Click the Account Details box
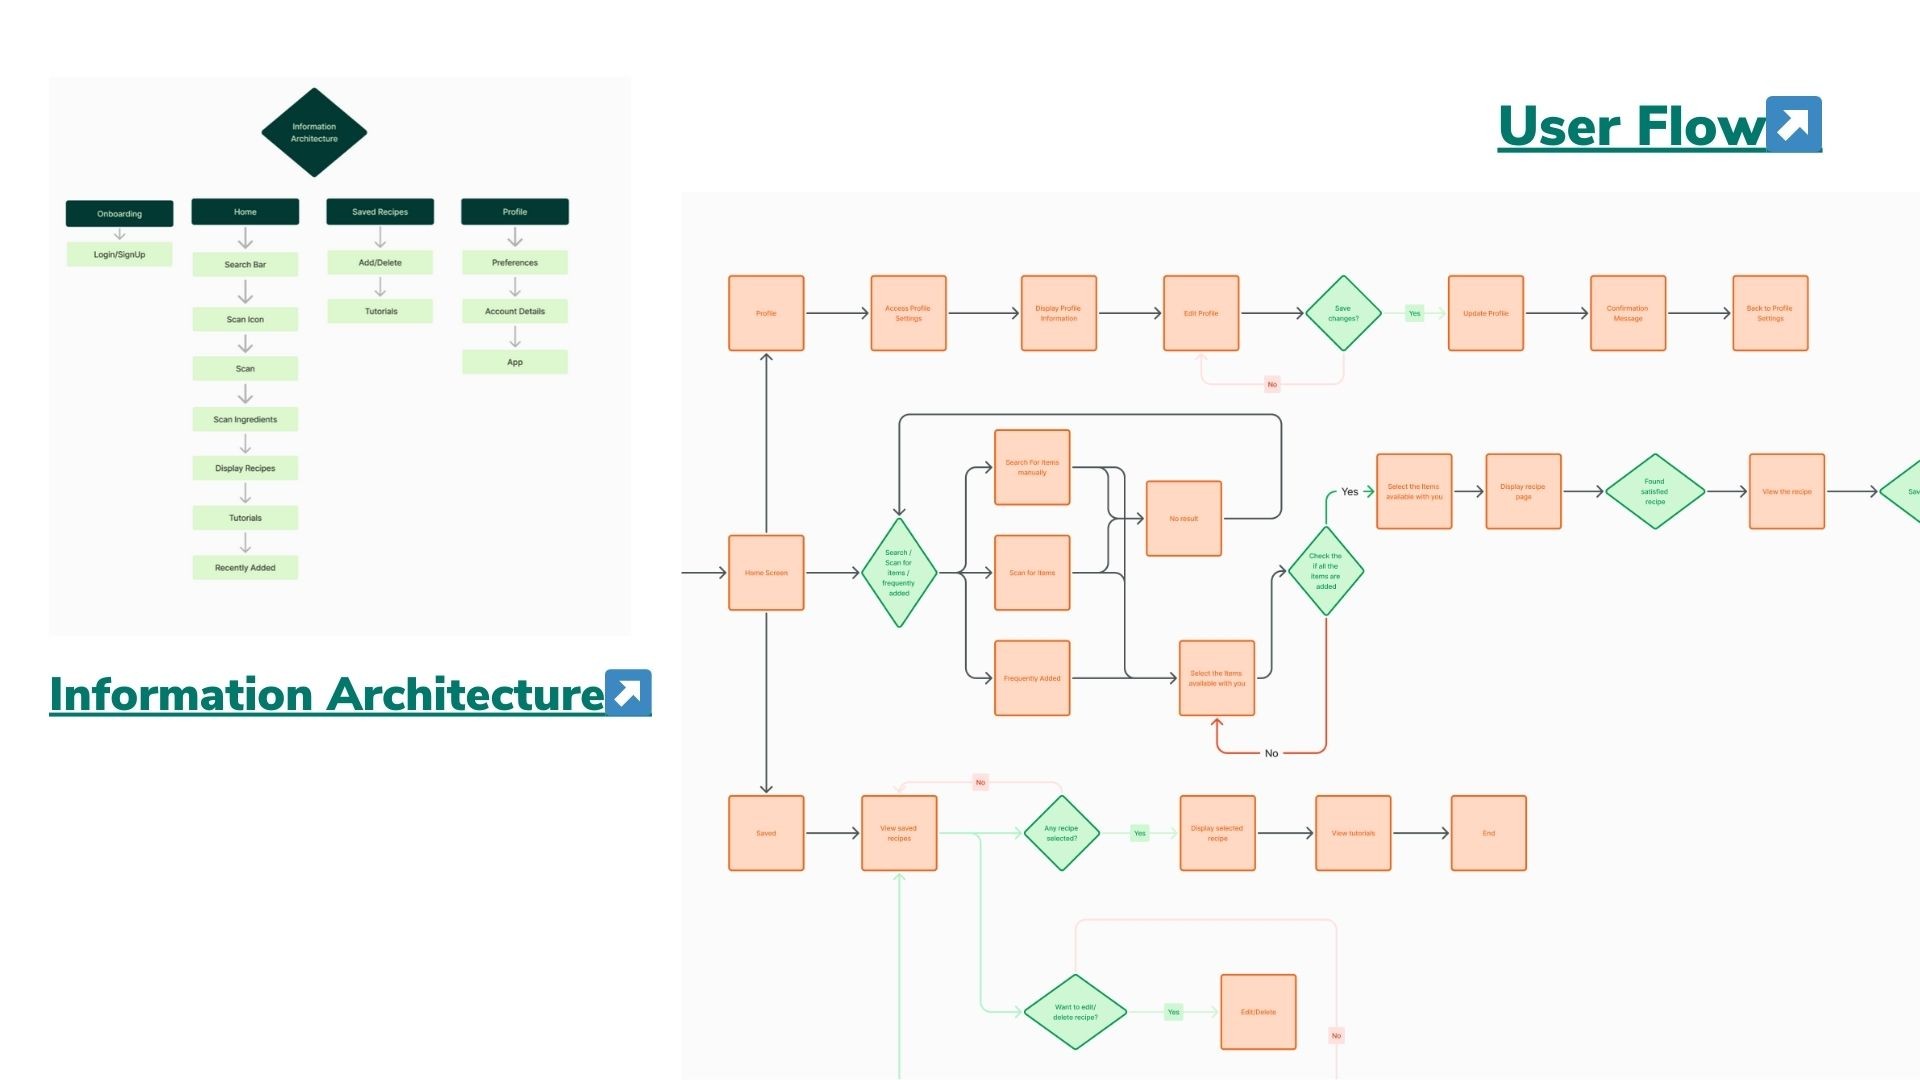This screenshot has height=1080, width=1920. point(514,311)
